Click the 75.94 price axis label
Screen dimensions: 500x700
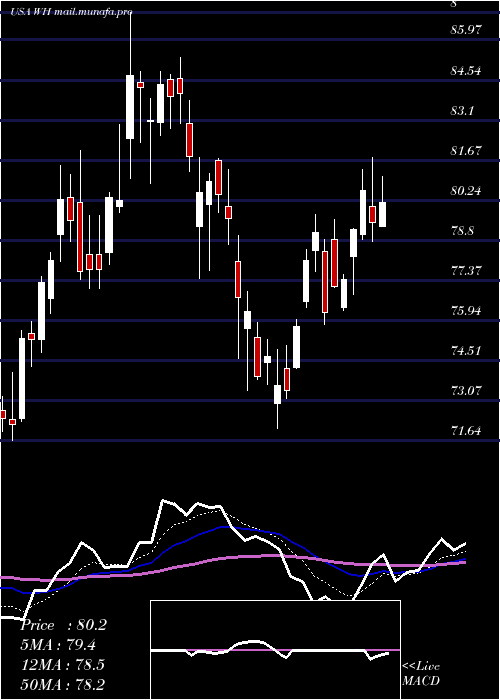(467, 311)
